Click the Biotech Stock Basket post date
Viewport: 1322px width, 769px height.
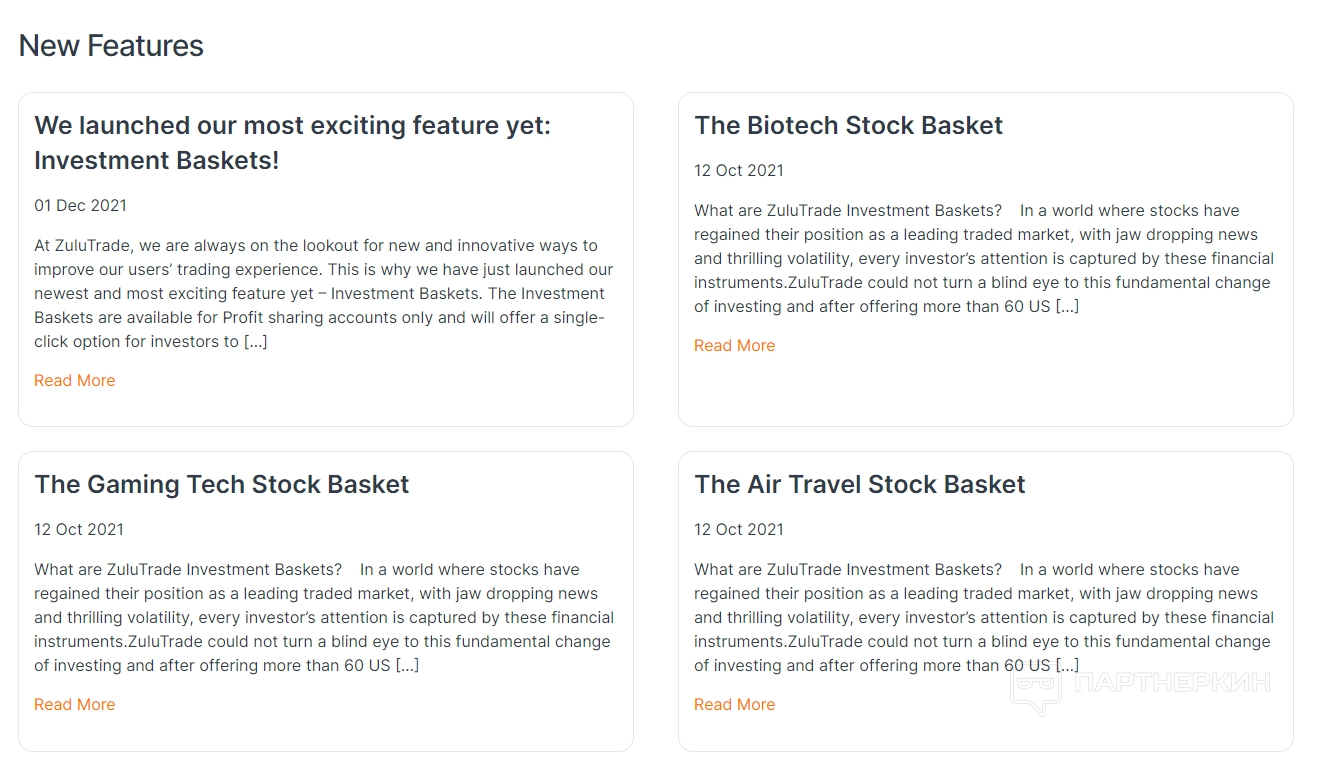click(x=739, y=170)
